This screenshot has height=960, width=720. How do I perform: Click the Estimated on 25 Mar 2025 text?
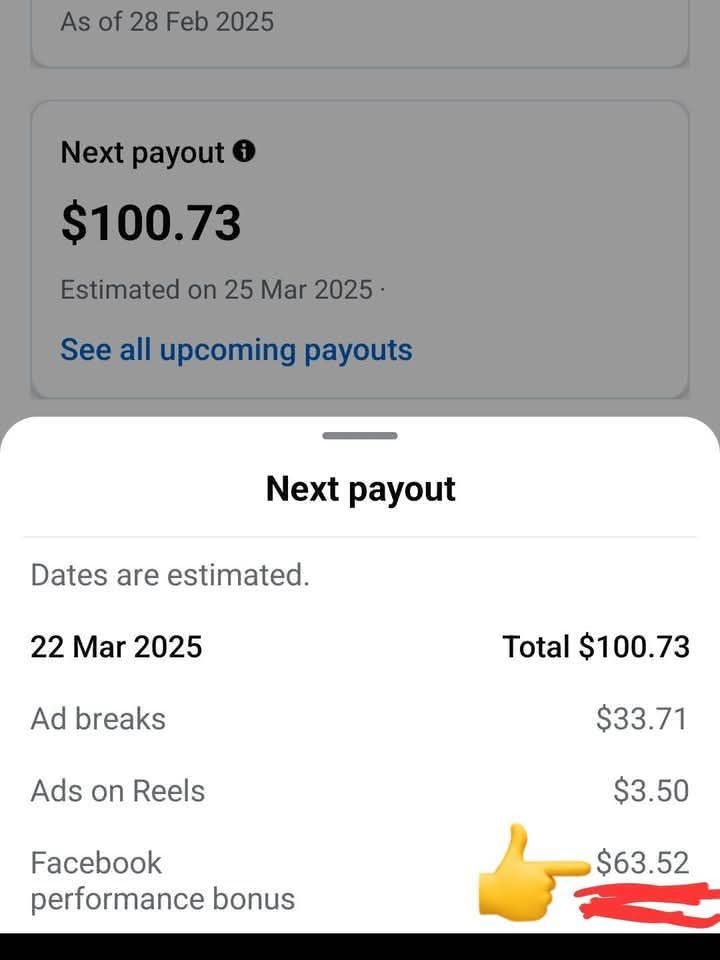coord(216,290)
